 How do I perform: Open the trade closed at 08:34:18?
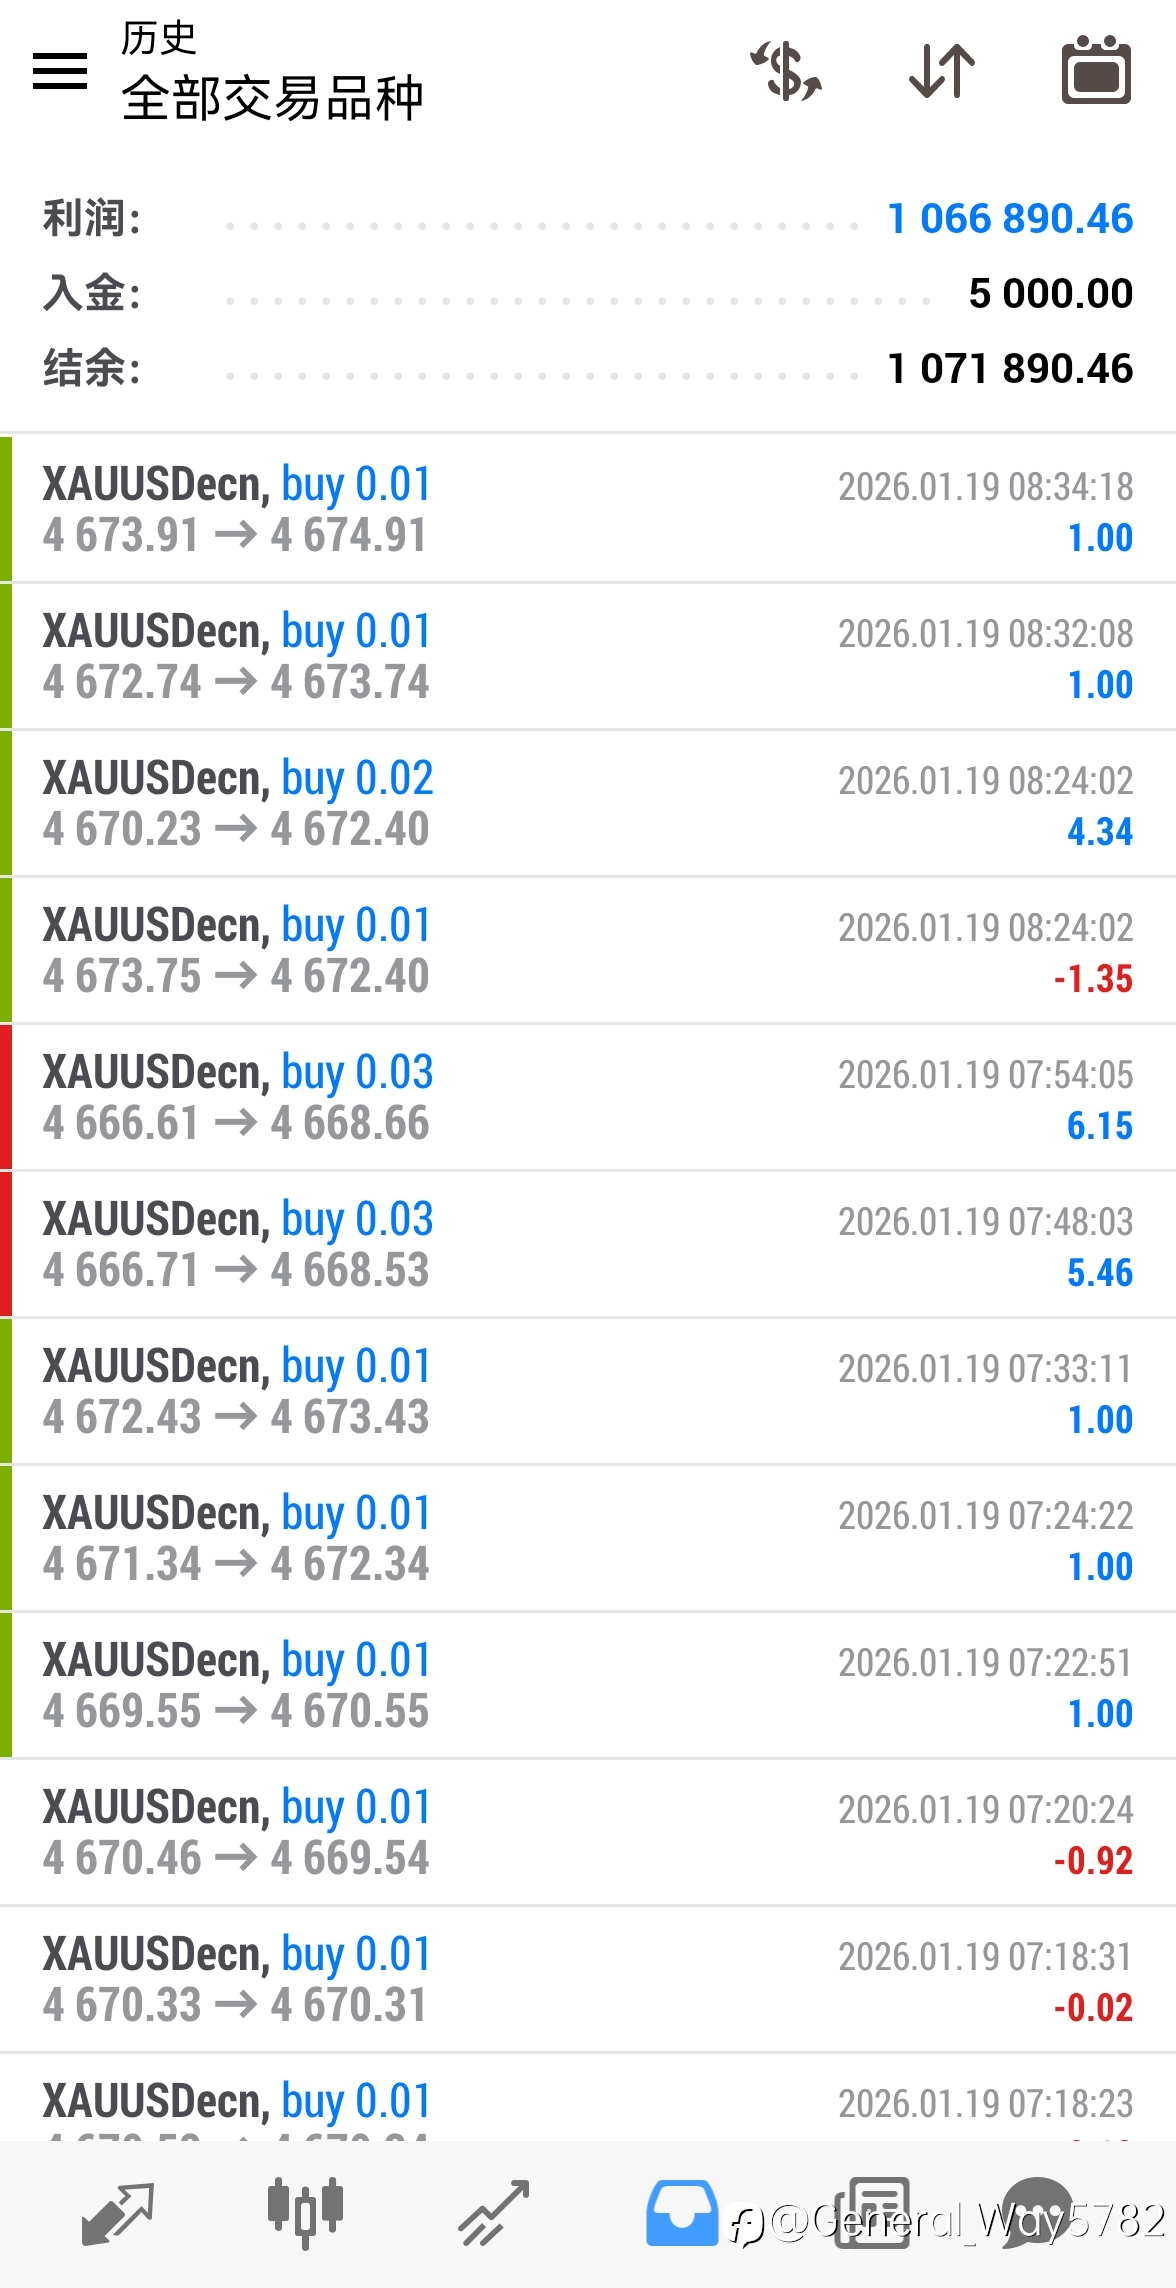pos(588,510)
